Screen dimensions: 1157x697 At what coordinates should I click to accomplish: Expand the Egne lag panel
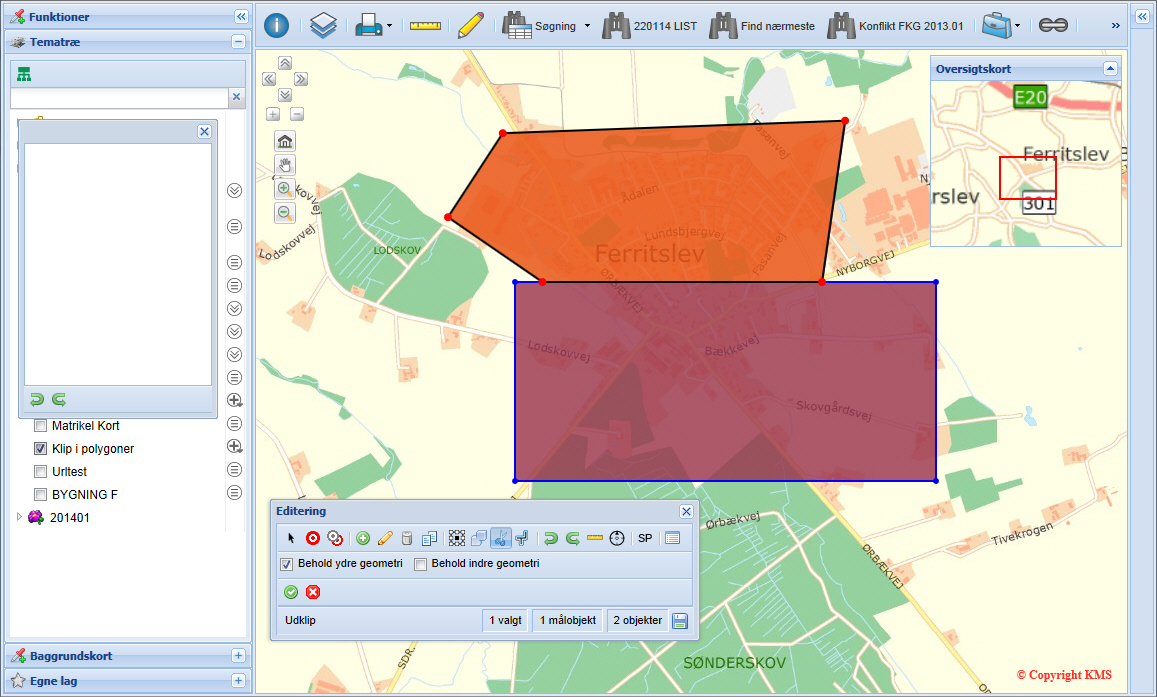(x=238, y=681)
